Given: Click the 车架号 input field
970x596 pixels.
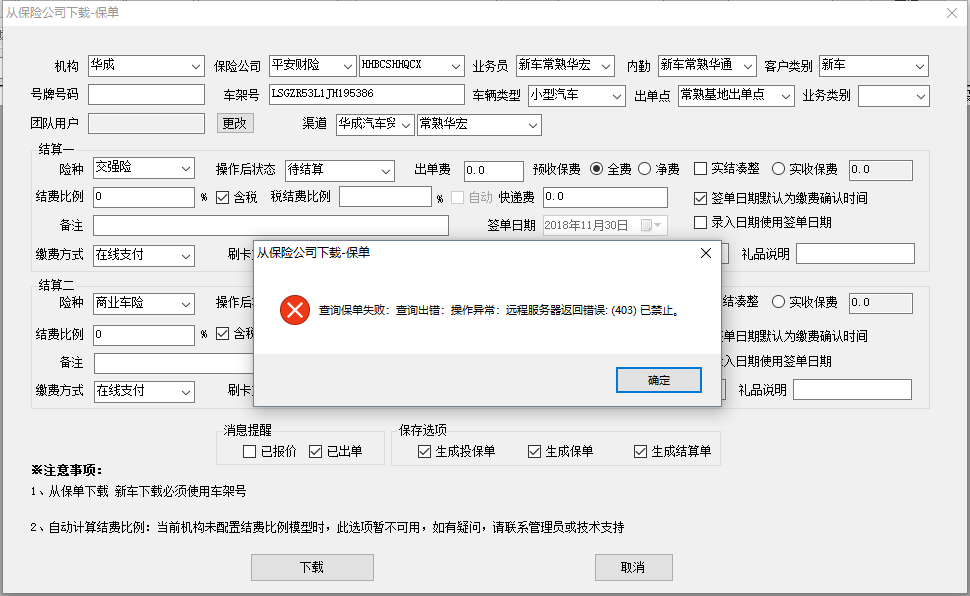Looking at the screenshot, I should pos(367,95).
